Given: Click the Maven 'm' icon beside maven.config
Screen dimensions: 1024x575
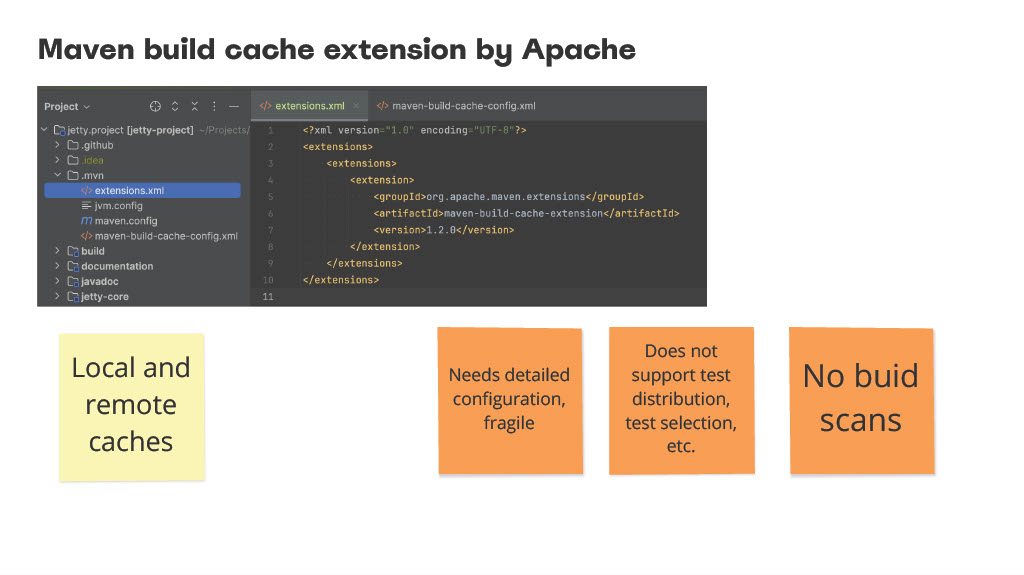Looking at the screenshot, I should click(x=86, y=221).
